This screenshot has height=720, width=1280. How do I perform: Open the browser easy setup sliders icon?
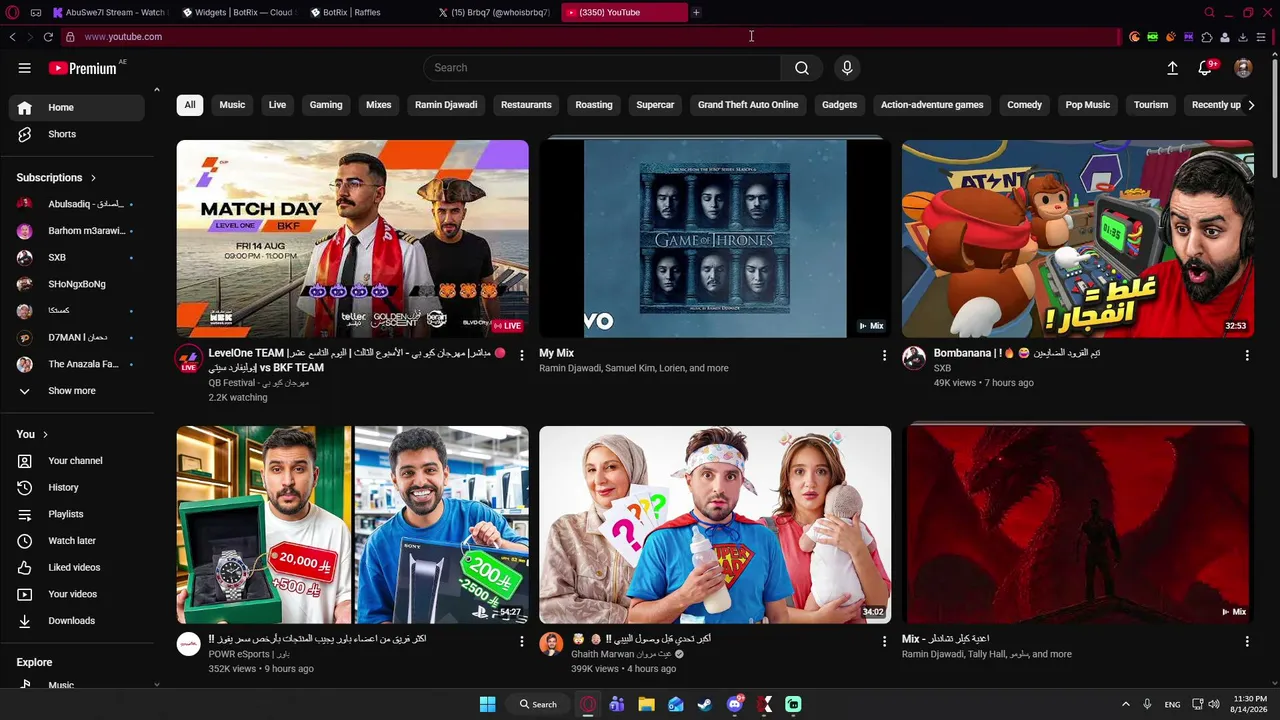coord(1261,37)
